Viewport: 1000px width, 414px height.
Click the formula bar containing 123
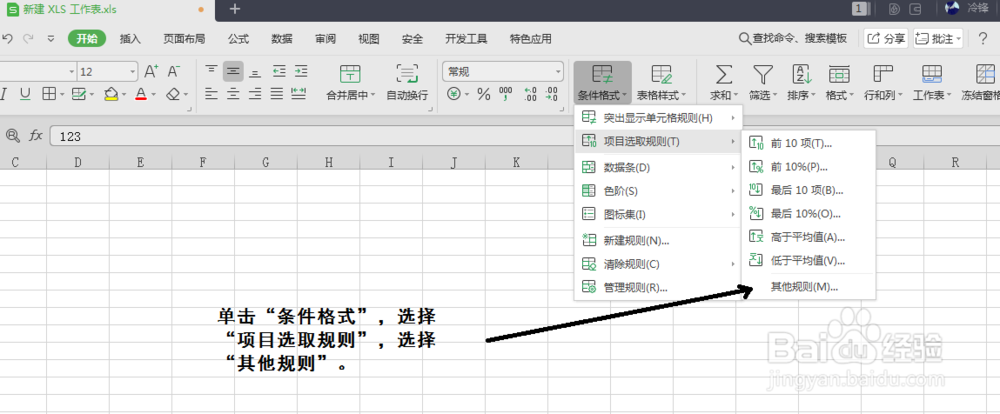[523, 135]
